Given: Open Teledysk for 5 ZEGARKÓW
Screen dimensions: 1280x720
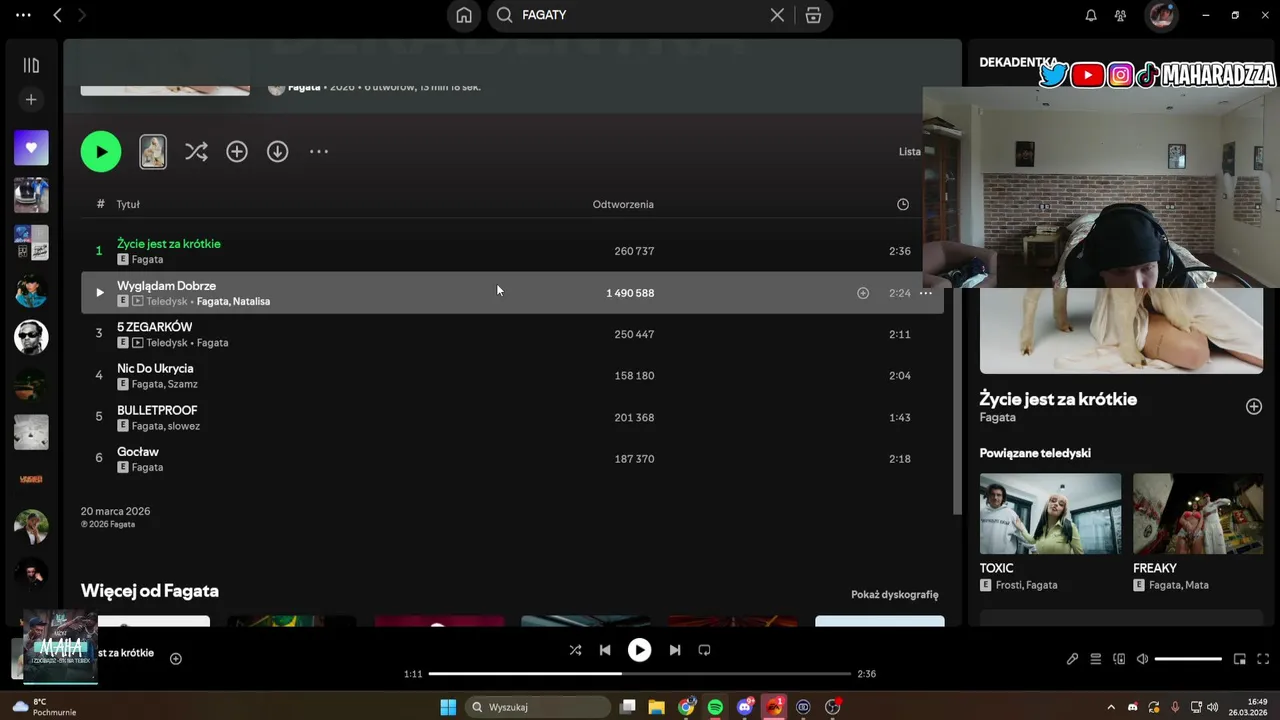Looking at the screenshot, I should click(167, 343).
